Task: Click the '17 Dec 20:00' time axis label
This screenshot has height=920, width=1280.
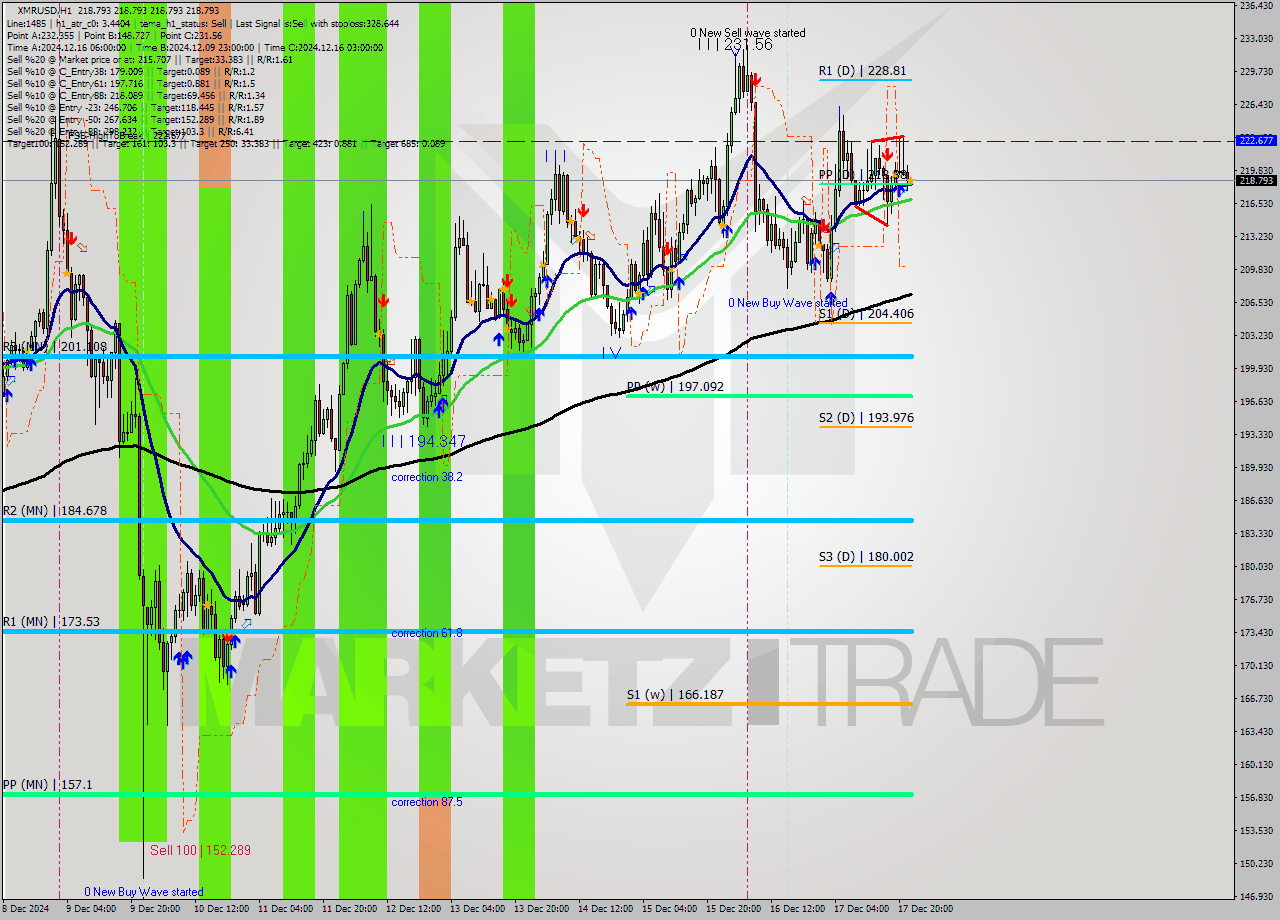Action: (x=925, y=909)
